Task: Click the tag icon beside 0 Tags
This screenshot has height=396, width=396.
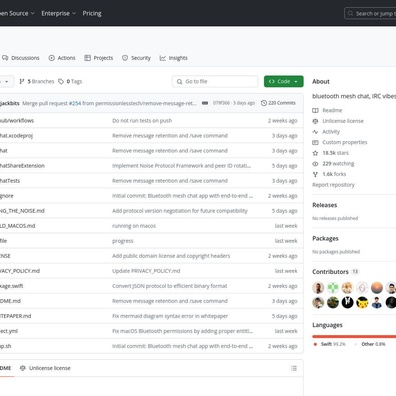Action: coord(61,81)
